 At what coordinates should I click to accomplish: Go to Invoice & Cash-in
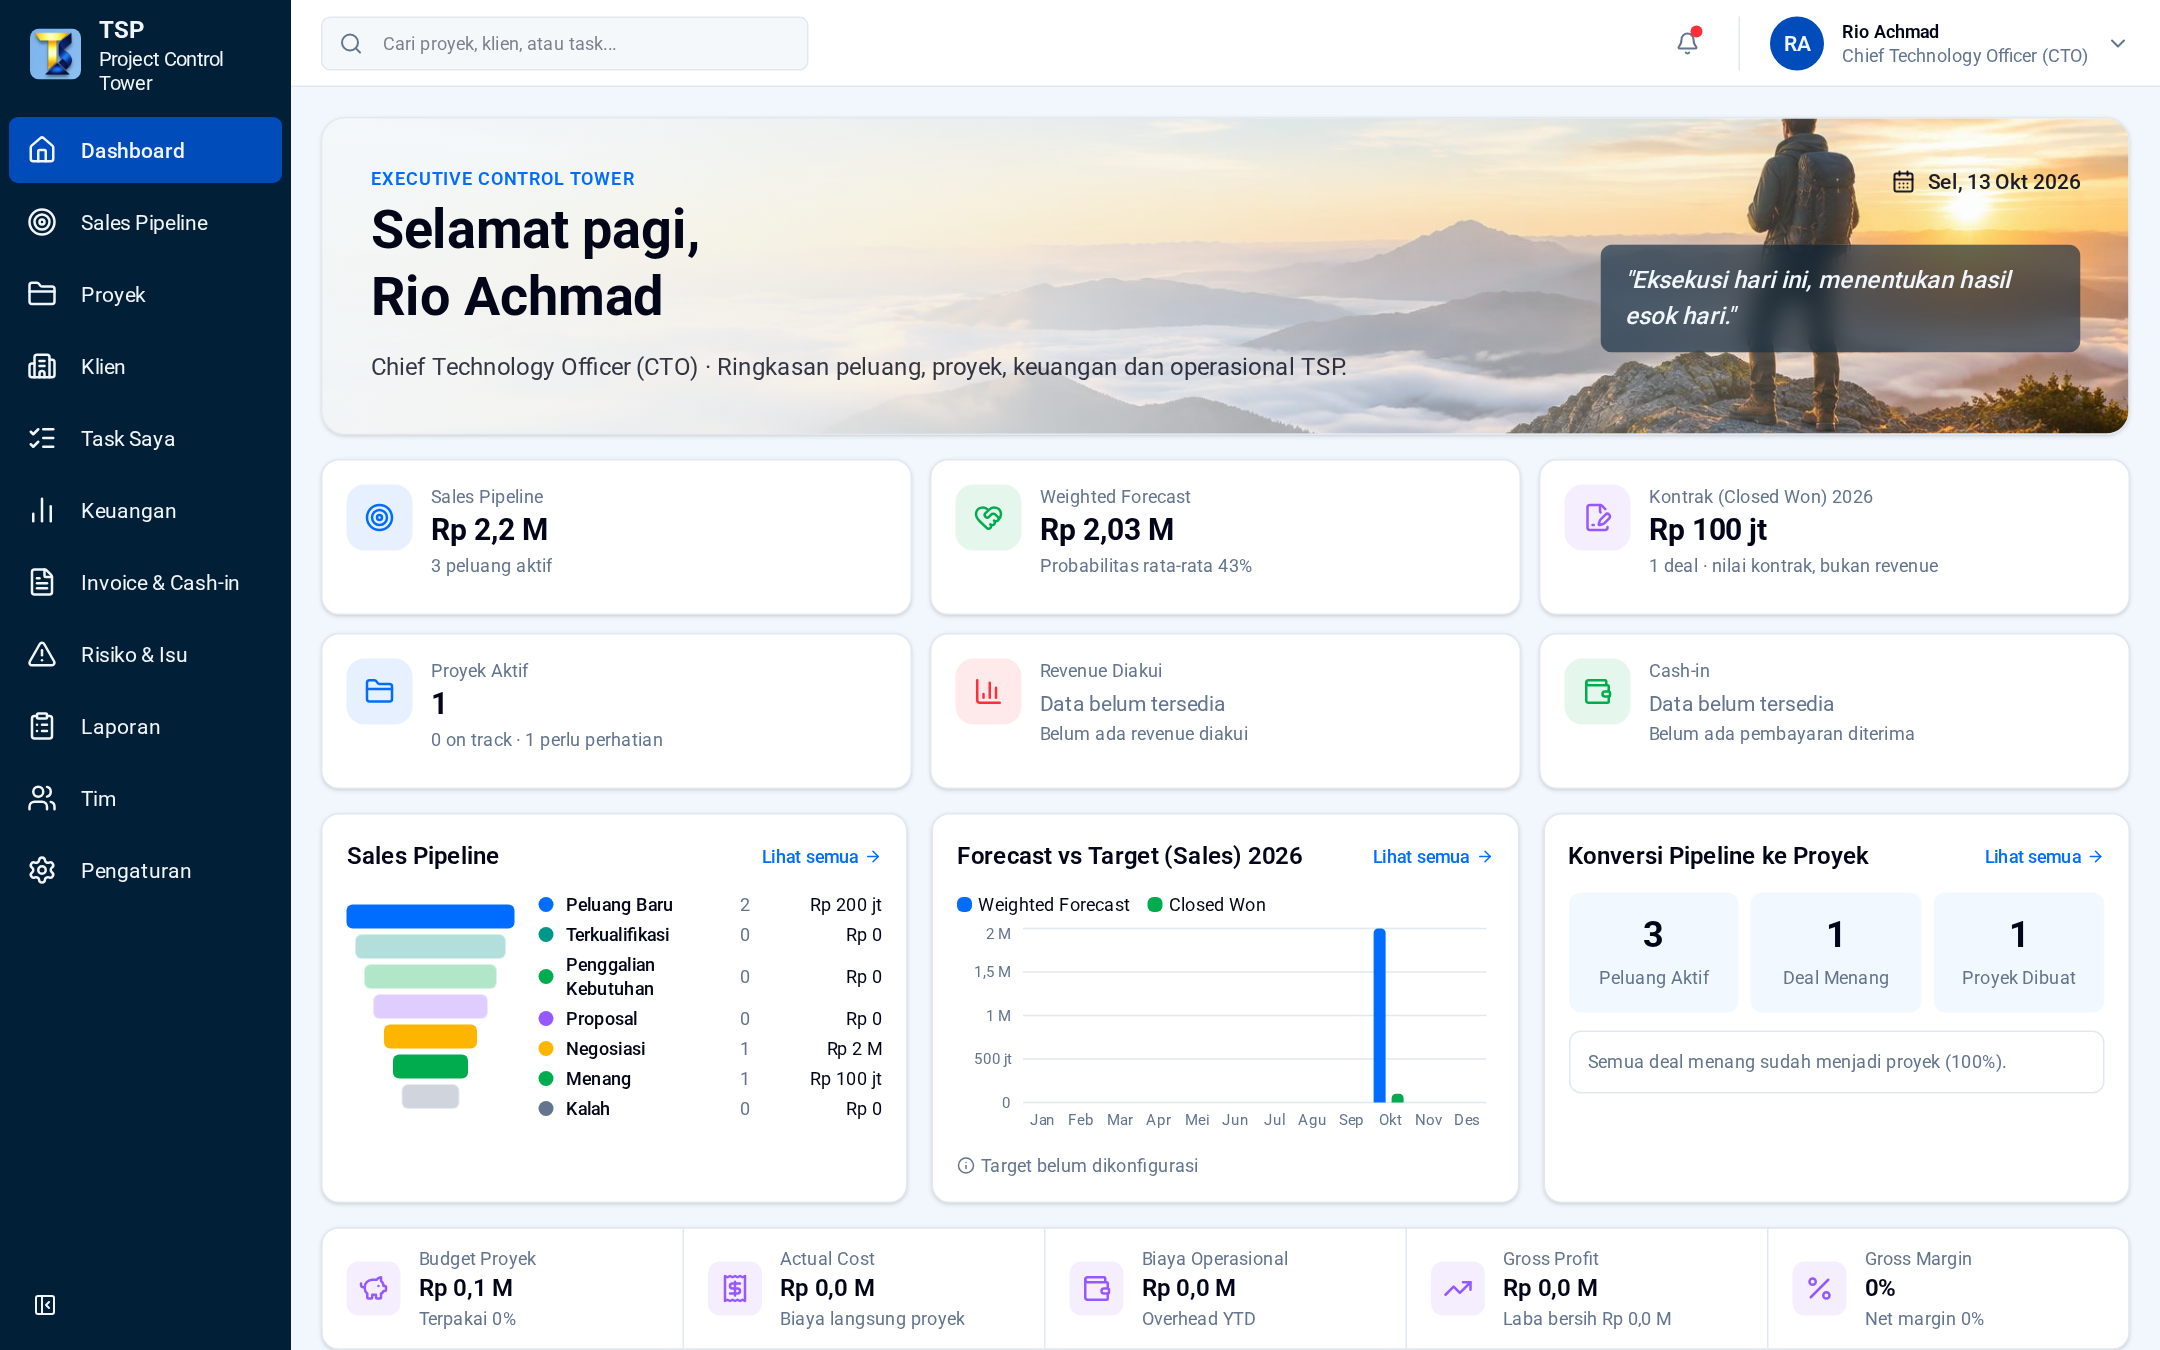point(145,582)
